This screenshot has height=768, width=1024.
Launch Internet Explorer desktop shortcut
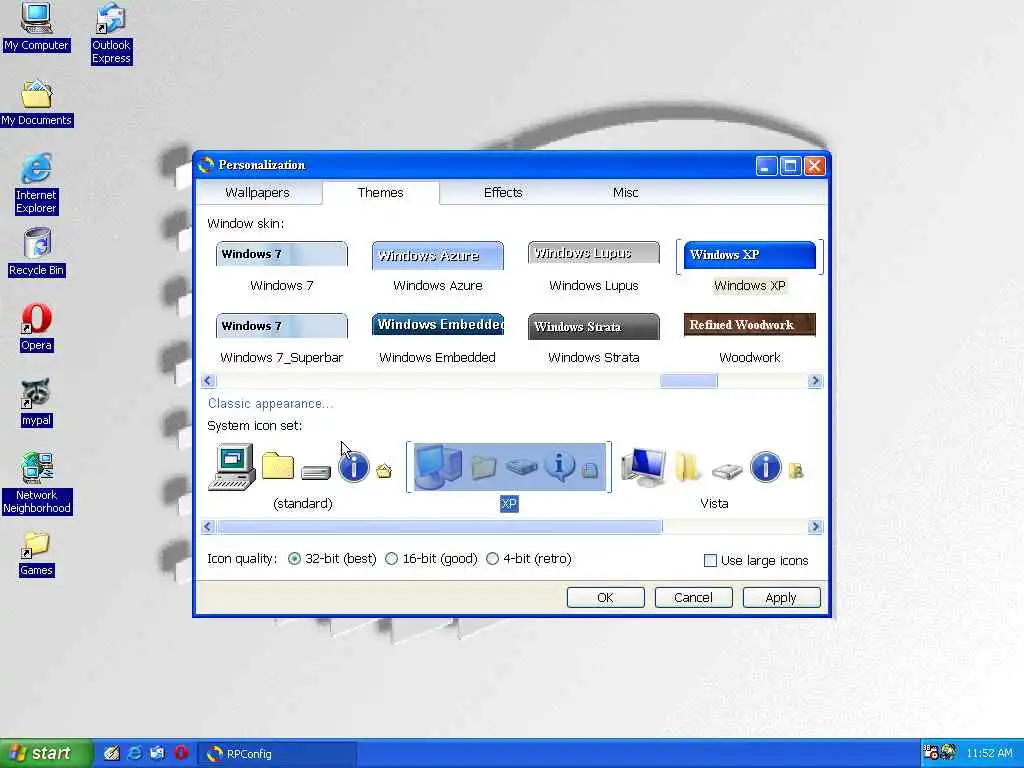coord(36,184)
